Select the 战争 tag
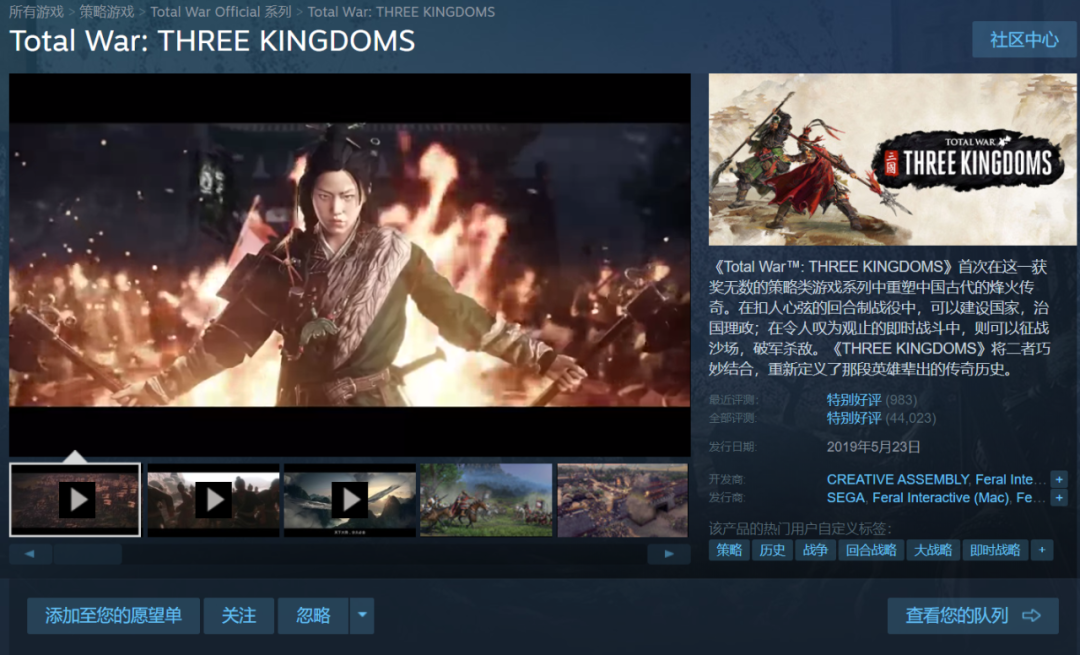The height and width of the screenshot is (655, 1080). (815, 550)
